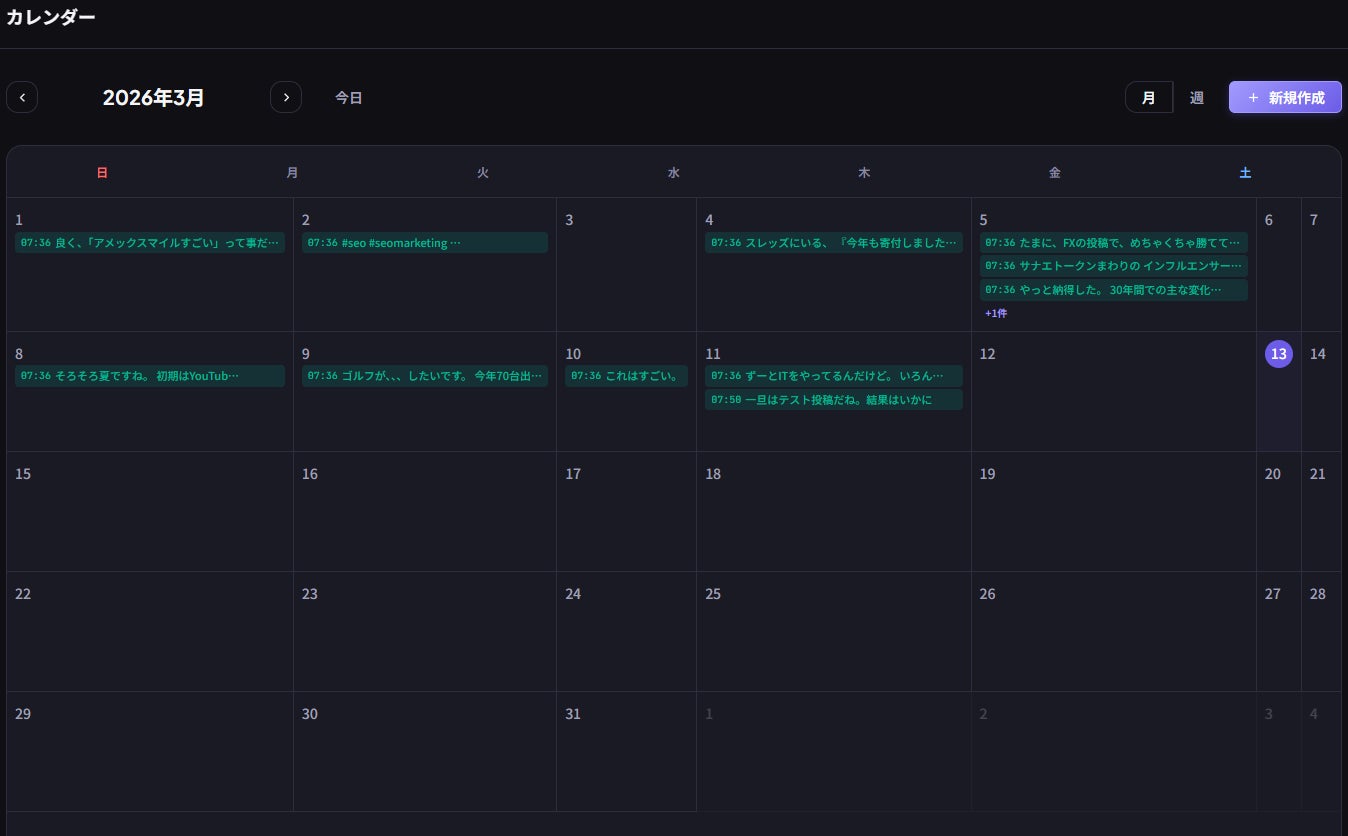The image size is (1348, 836).
Task: Select date number 12 in the calendar
Action: point(988,354)
